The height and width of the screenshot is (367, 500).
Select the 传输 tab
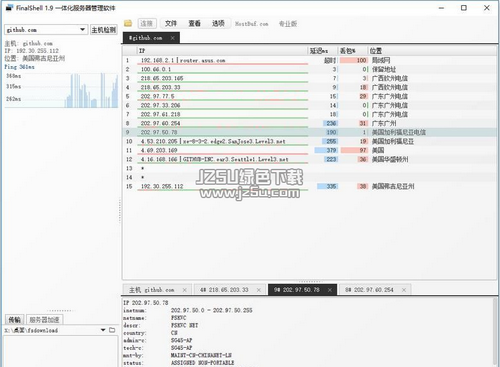(x=14, y=320)
